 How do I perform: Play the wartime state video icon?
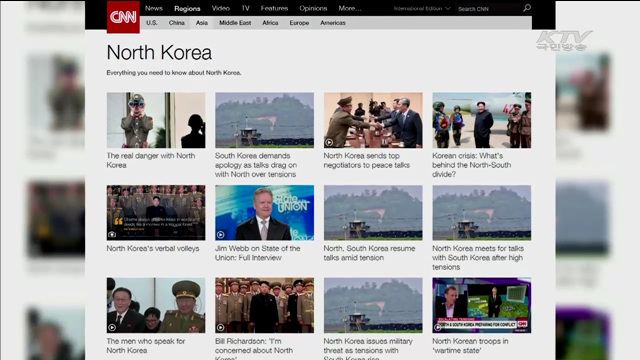[438, 327]
